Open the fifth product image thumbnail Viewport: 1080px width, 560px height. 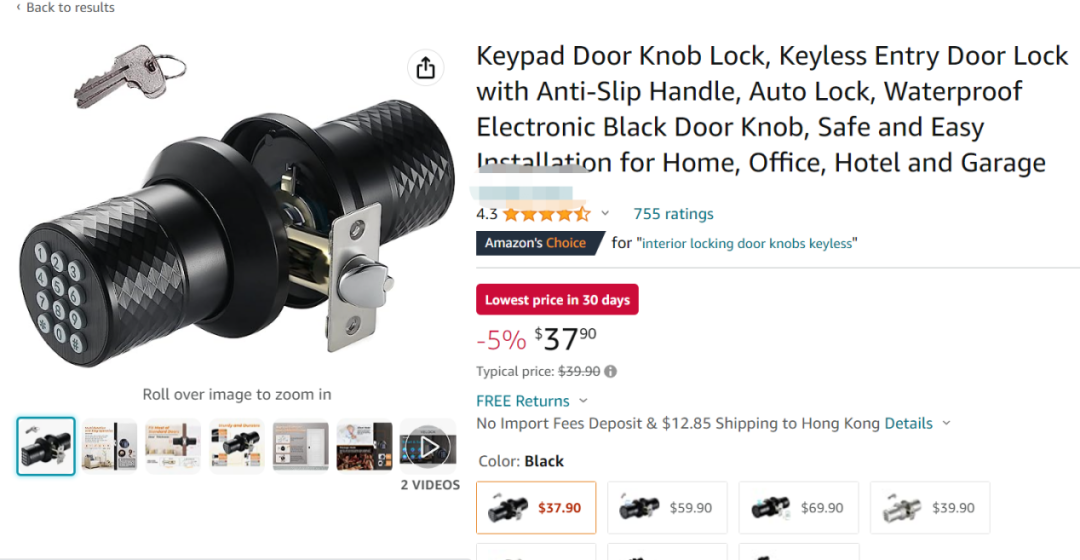tap(301, 446)
